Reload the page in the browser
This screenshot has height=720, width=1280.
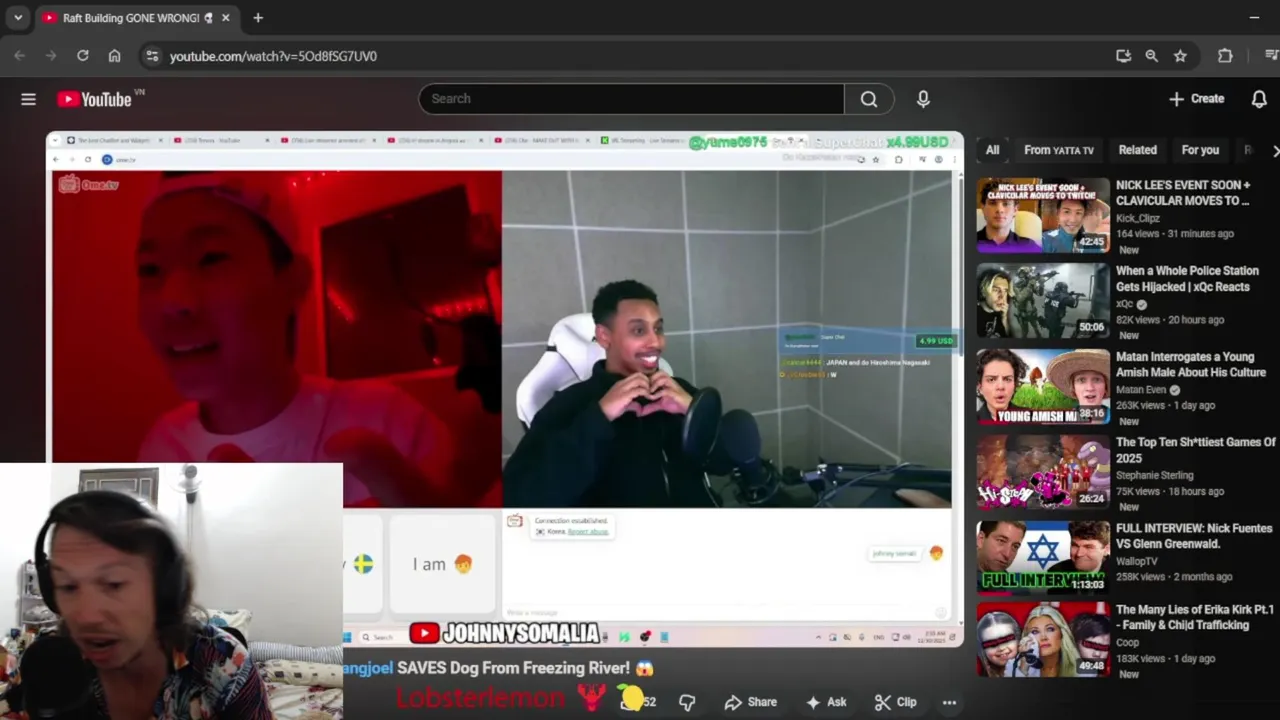(x=83, y=56)
